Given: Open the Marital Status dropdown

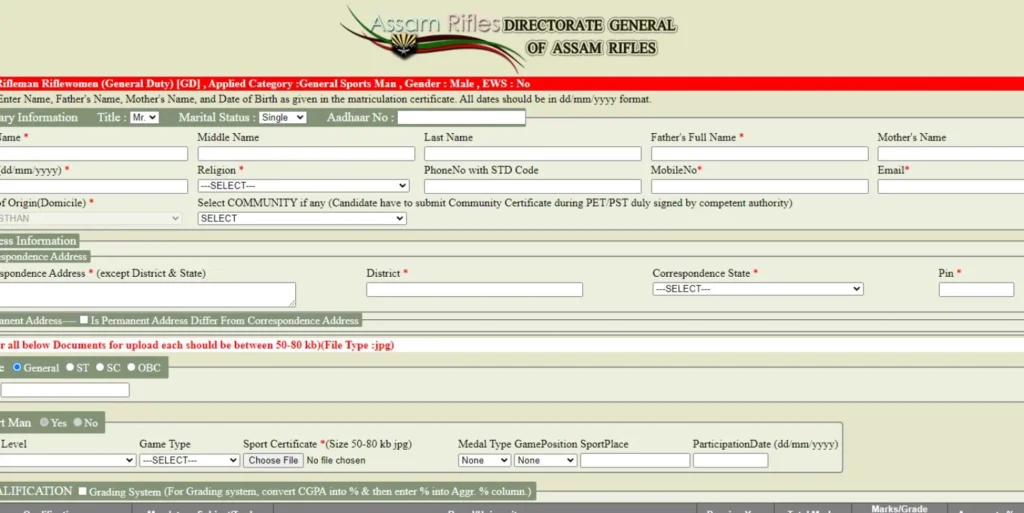Looking at the screenshot, I should [282, 117].
